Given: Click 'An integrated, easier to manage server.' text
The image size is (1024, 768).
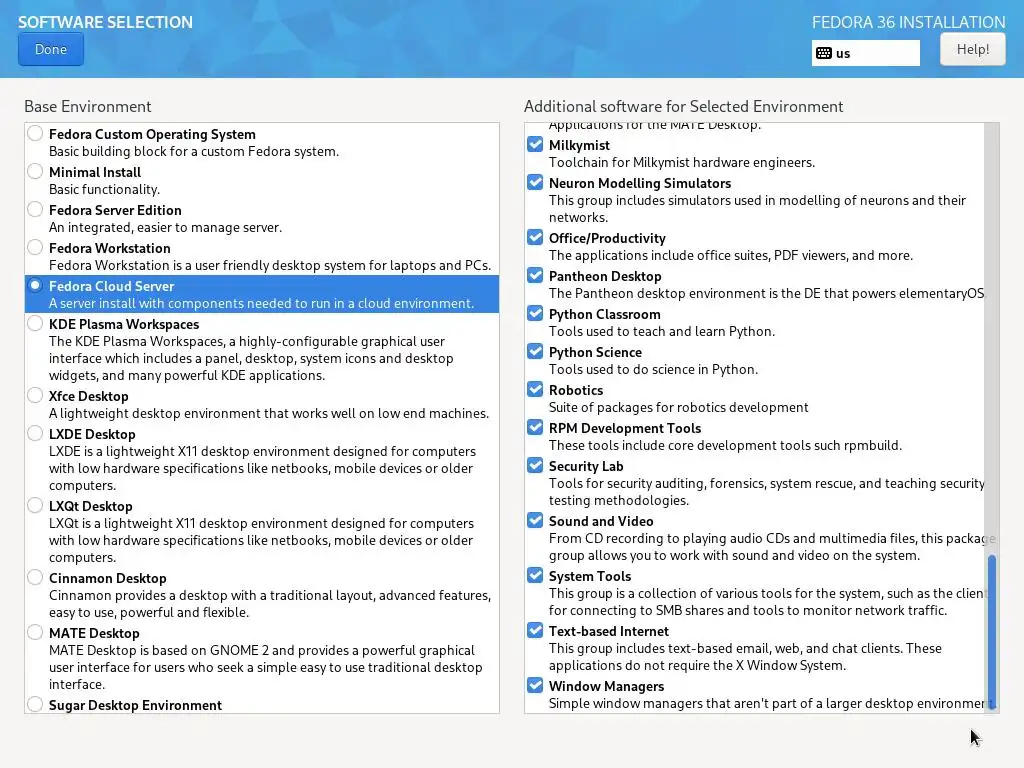Looking at the screenshot, I should pos(165,227).
